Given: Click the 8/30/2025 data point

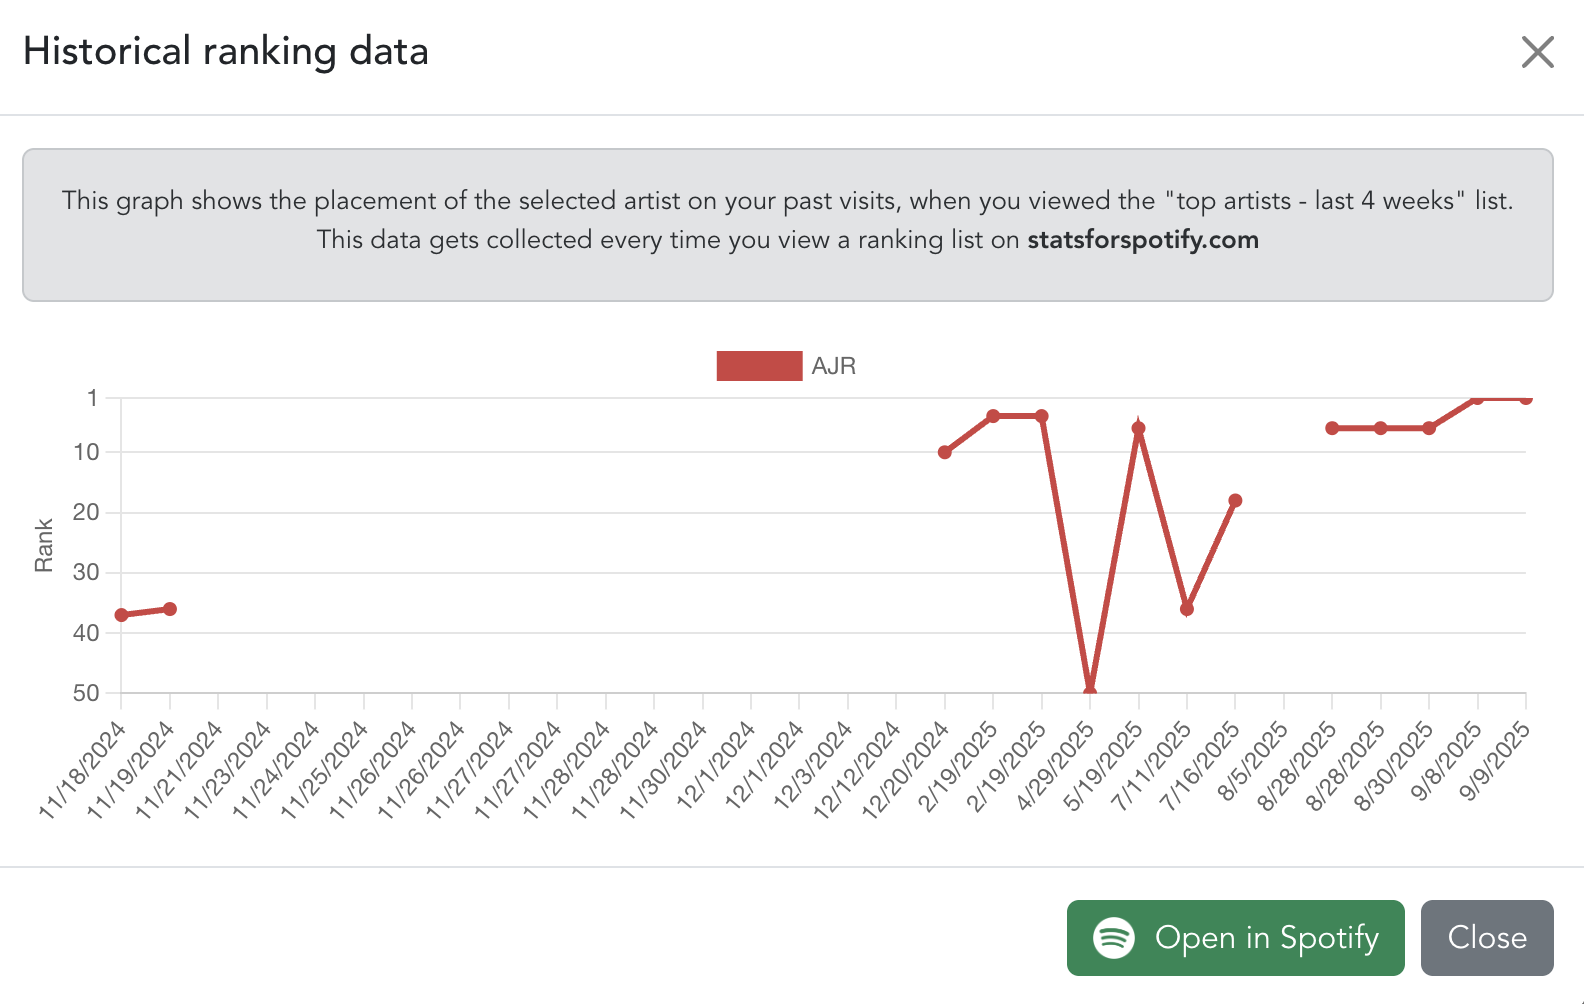Looking at the screenshot, I should [x=1429, y=428].
